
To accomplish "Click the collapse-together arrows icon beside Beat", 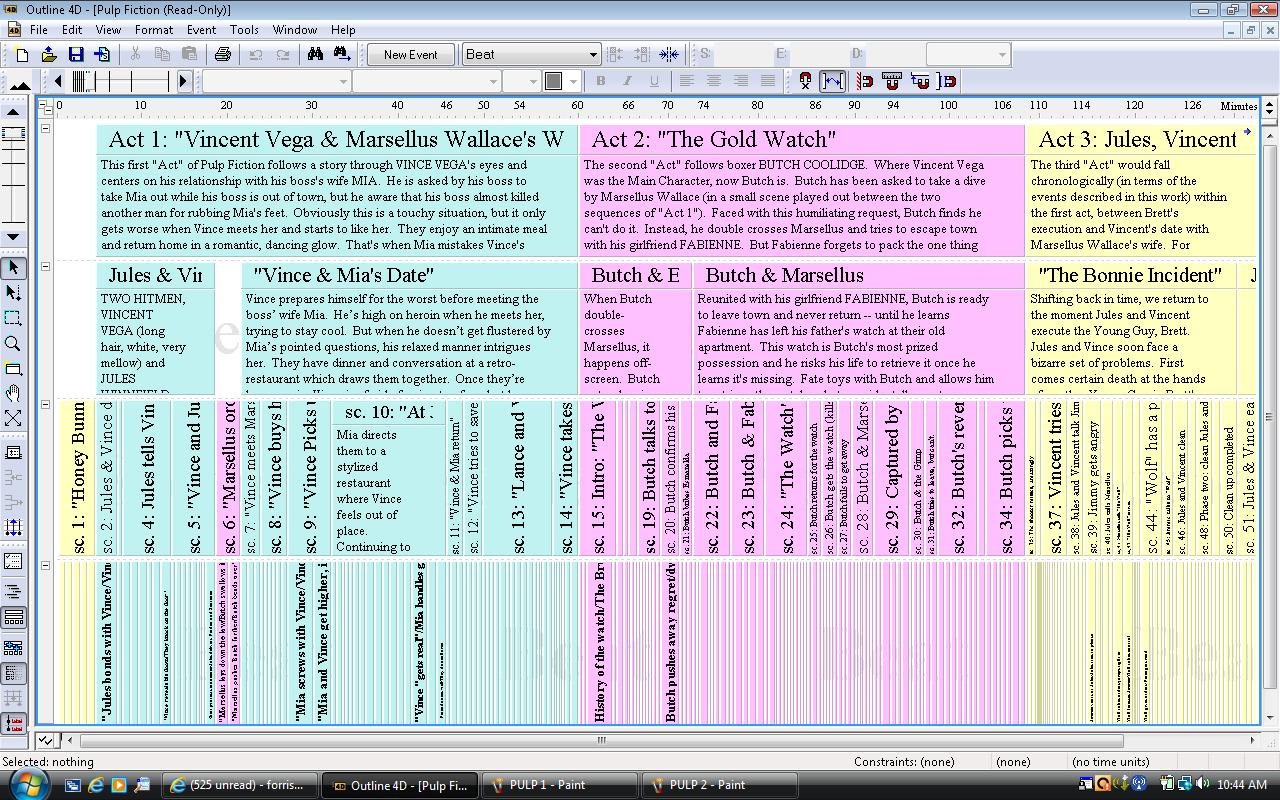I will (669, 54).
